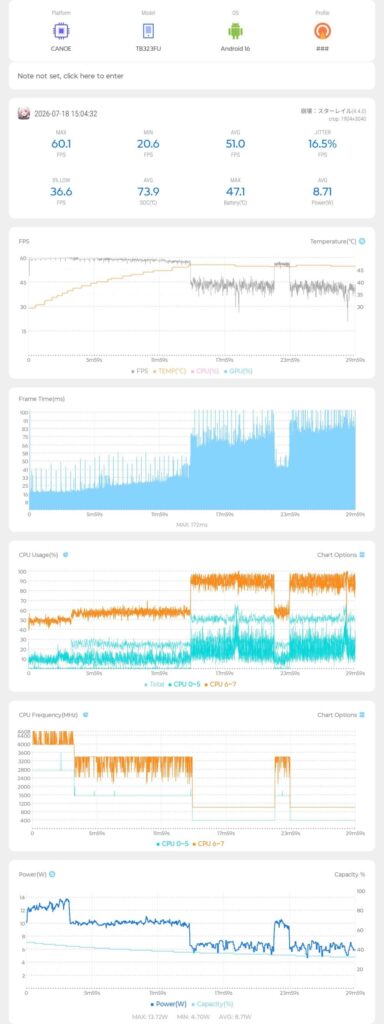Image resolution: width=384 pixels, height=1024 pixels.
Task: Click the orange Profile avatar icon
Action: pos(322,31)
